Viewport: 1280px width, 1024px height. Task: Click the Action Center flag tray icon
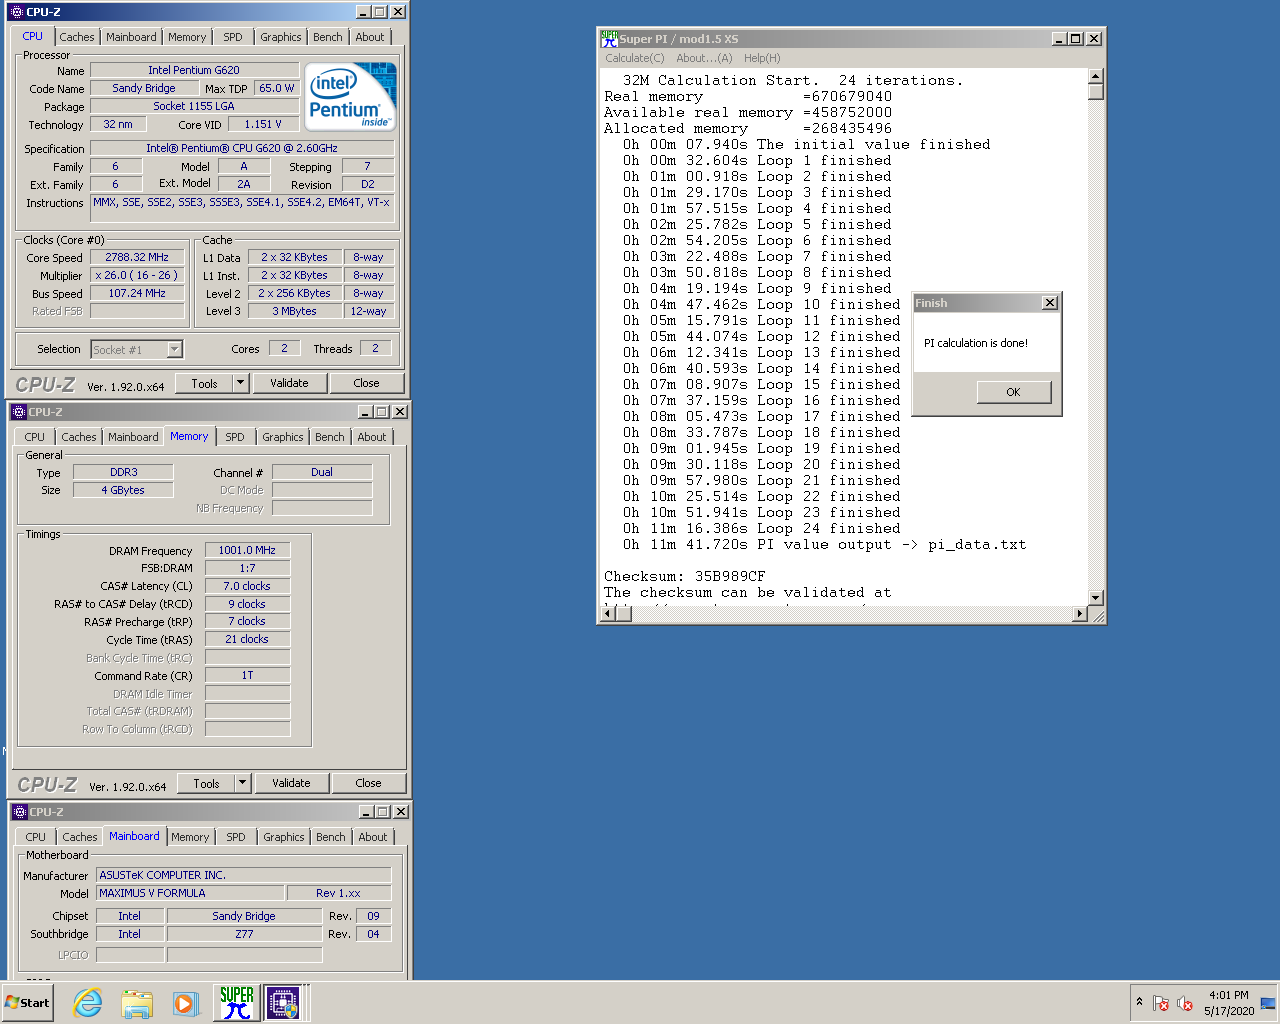click(1161, 1003)
